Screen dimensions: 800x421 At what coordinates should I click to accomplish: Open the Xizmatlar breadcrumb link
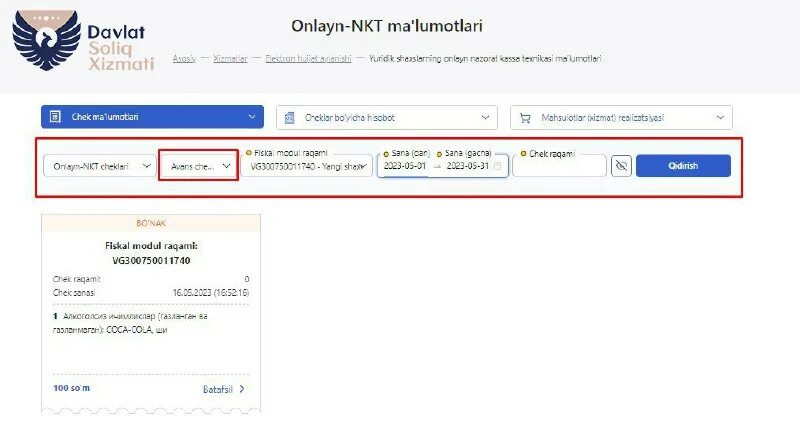[x=230, y=59]
